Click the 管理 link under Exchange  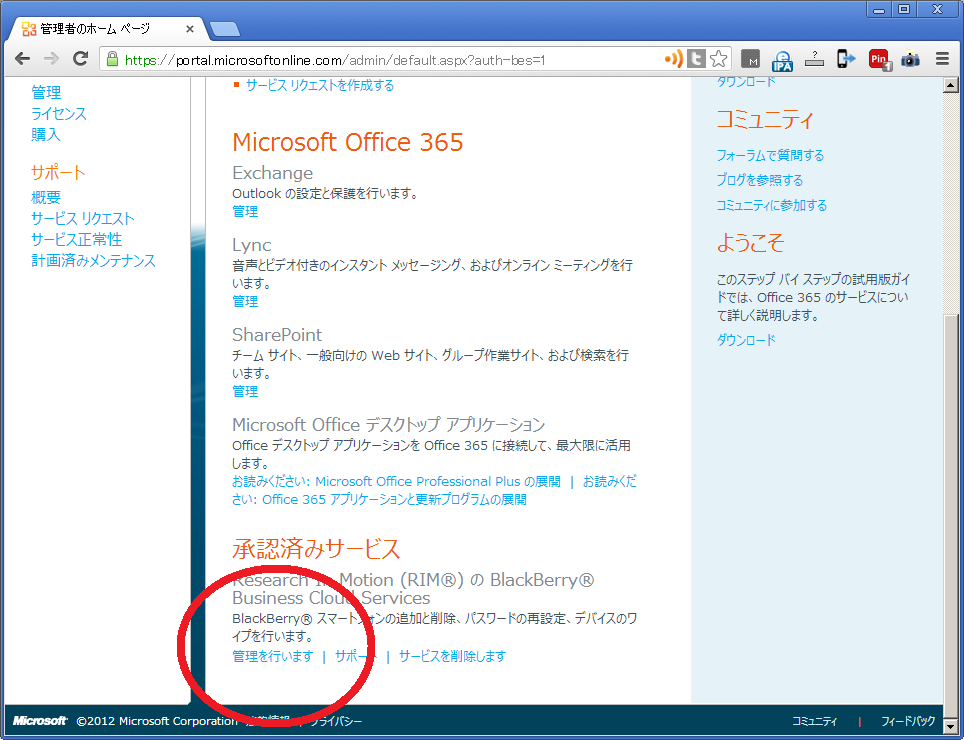point(245,211)
